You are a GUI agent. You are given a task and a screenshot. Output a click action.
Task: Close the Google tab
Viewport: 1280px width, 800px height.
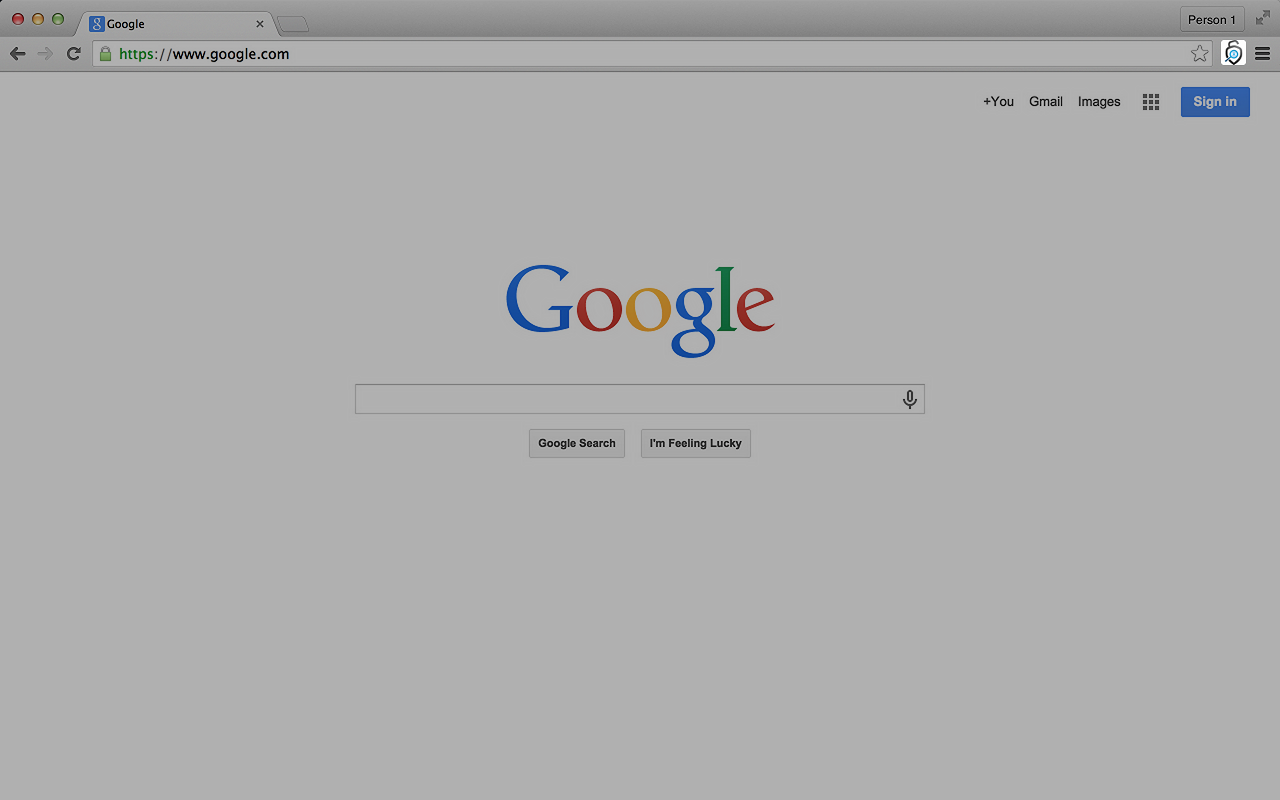point(260,24)
